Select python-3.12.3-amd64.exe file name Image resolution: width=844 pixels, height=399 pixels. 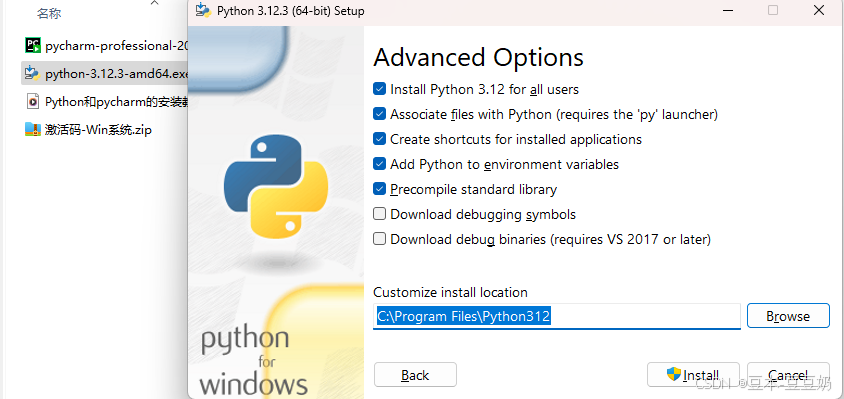pos(116,74)
